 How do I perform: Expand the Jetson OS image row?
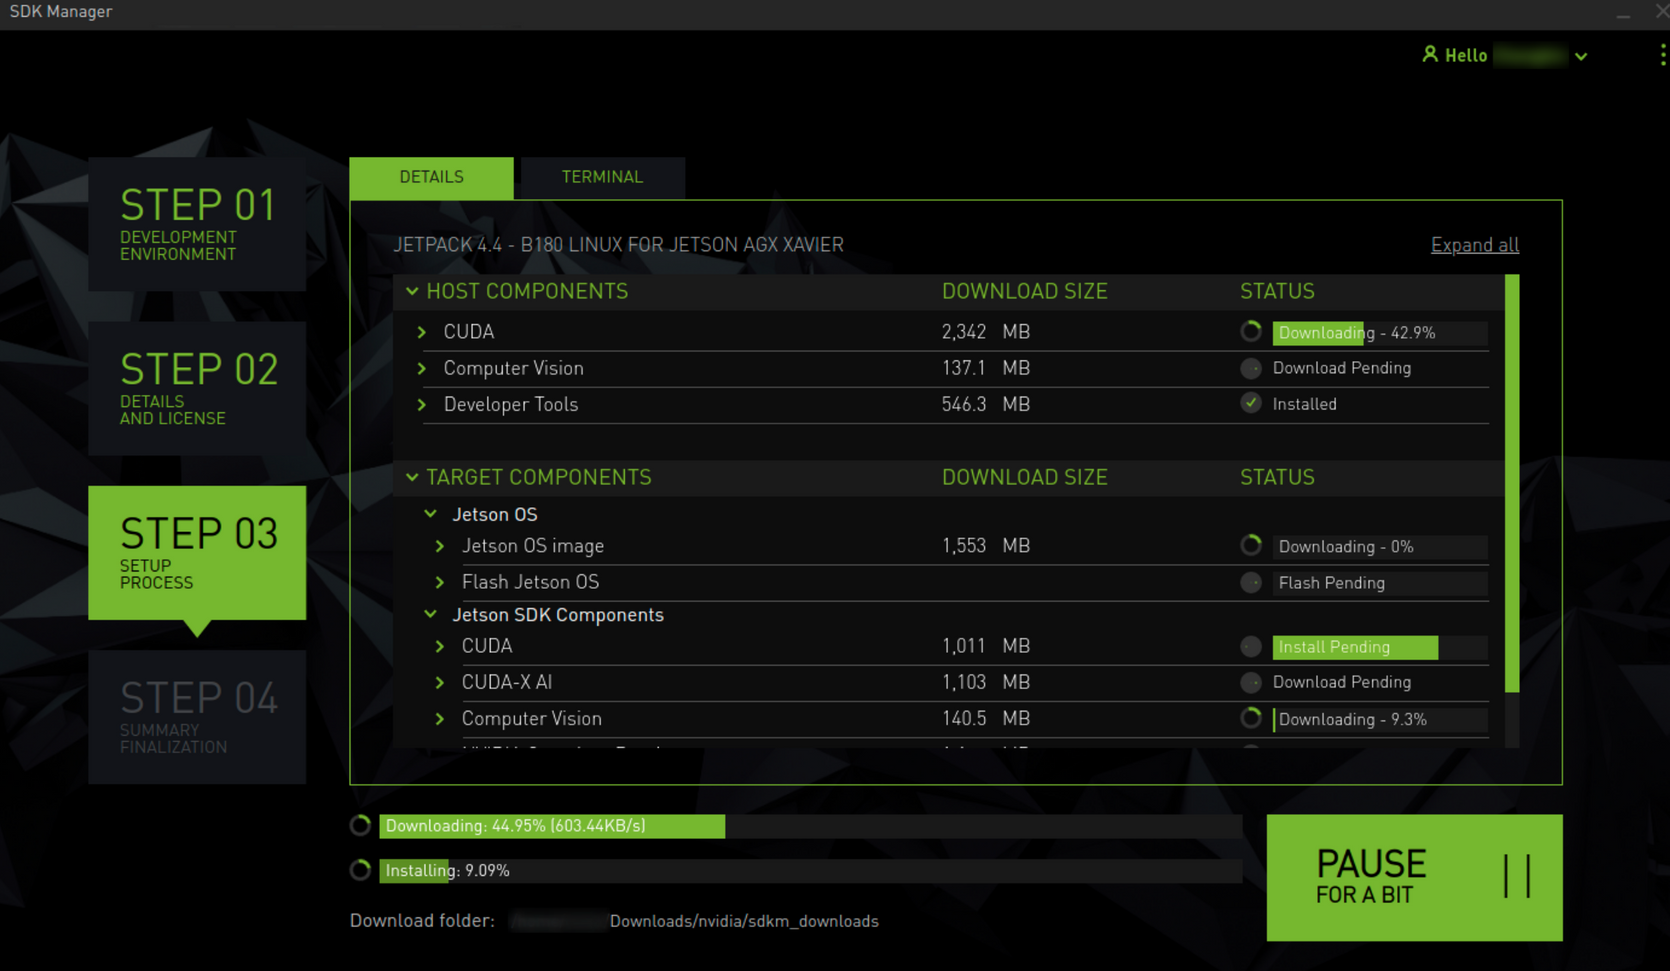(x=440, y=546)
